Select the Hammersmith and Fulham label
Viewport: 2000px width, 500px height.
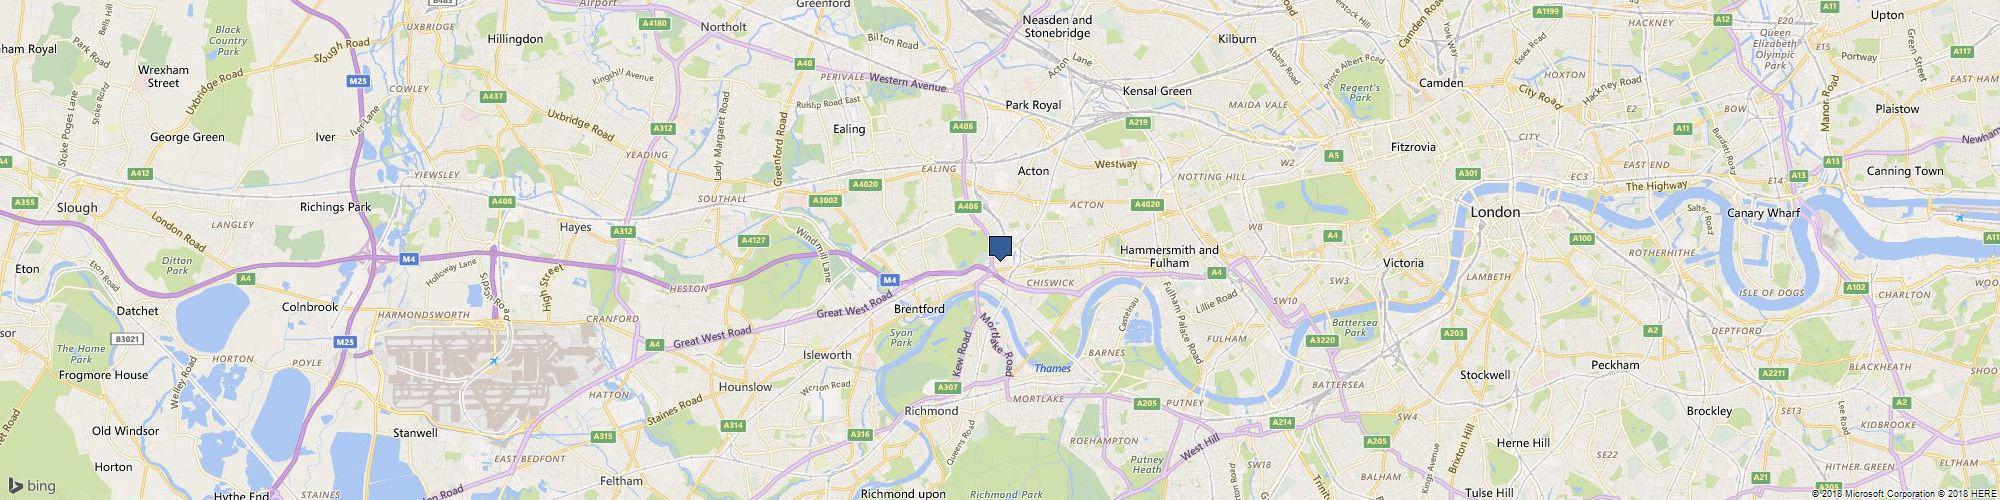1169,256
